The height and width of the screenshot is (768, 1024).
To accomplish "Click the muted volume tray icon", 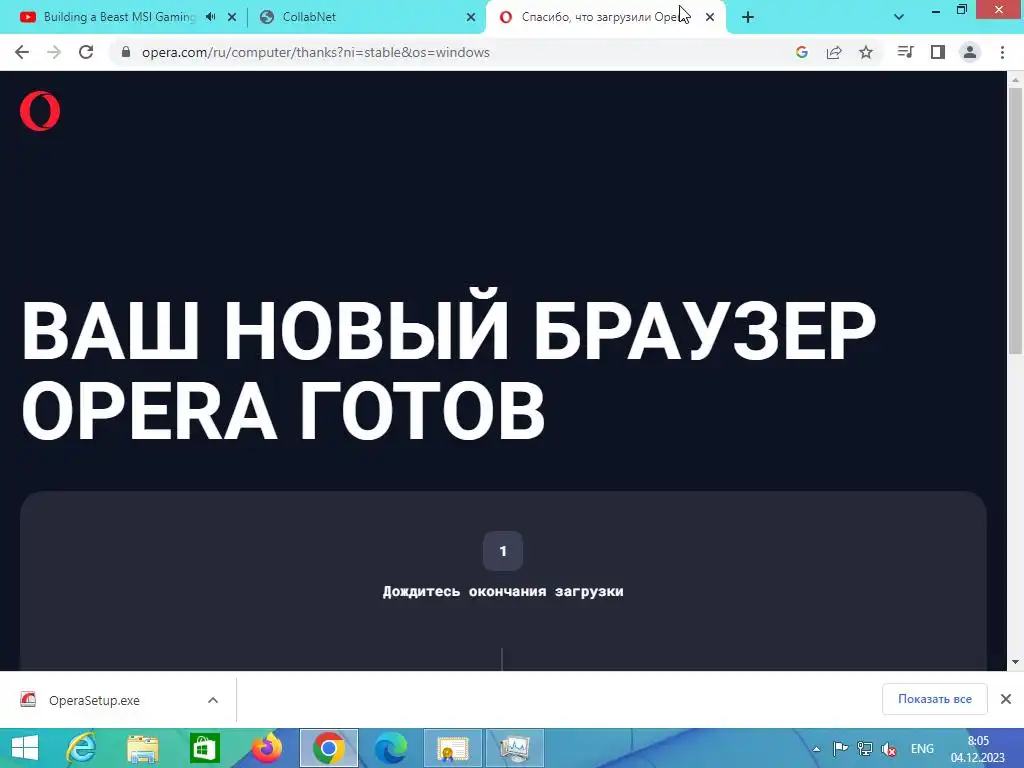I will tap(889, 749).
